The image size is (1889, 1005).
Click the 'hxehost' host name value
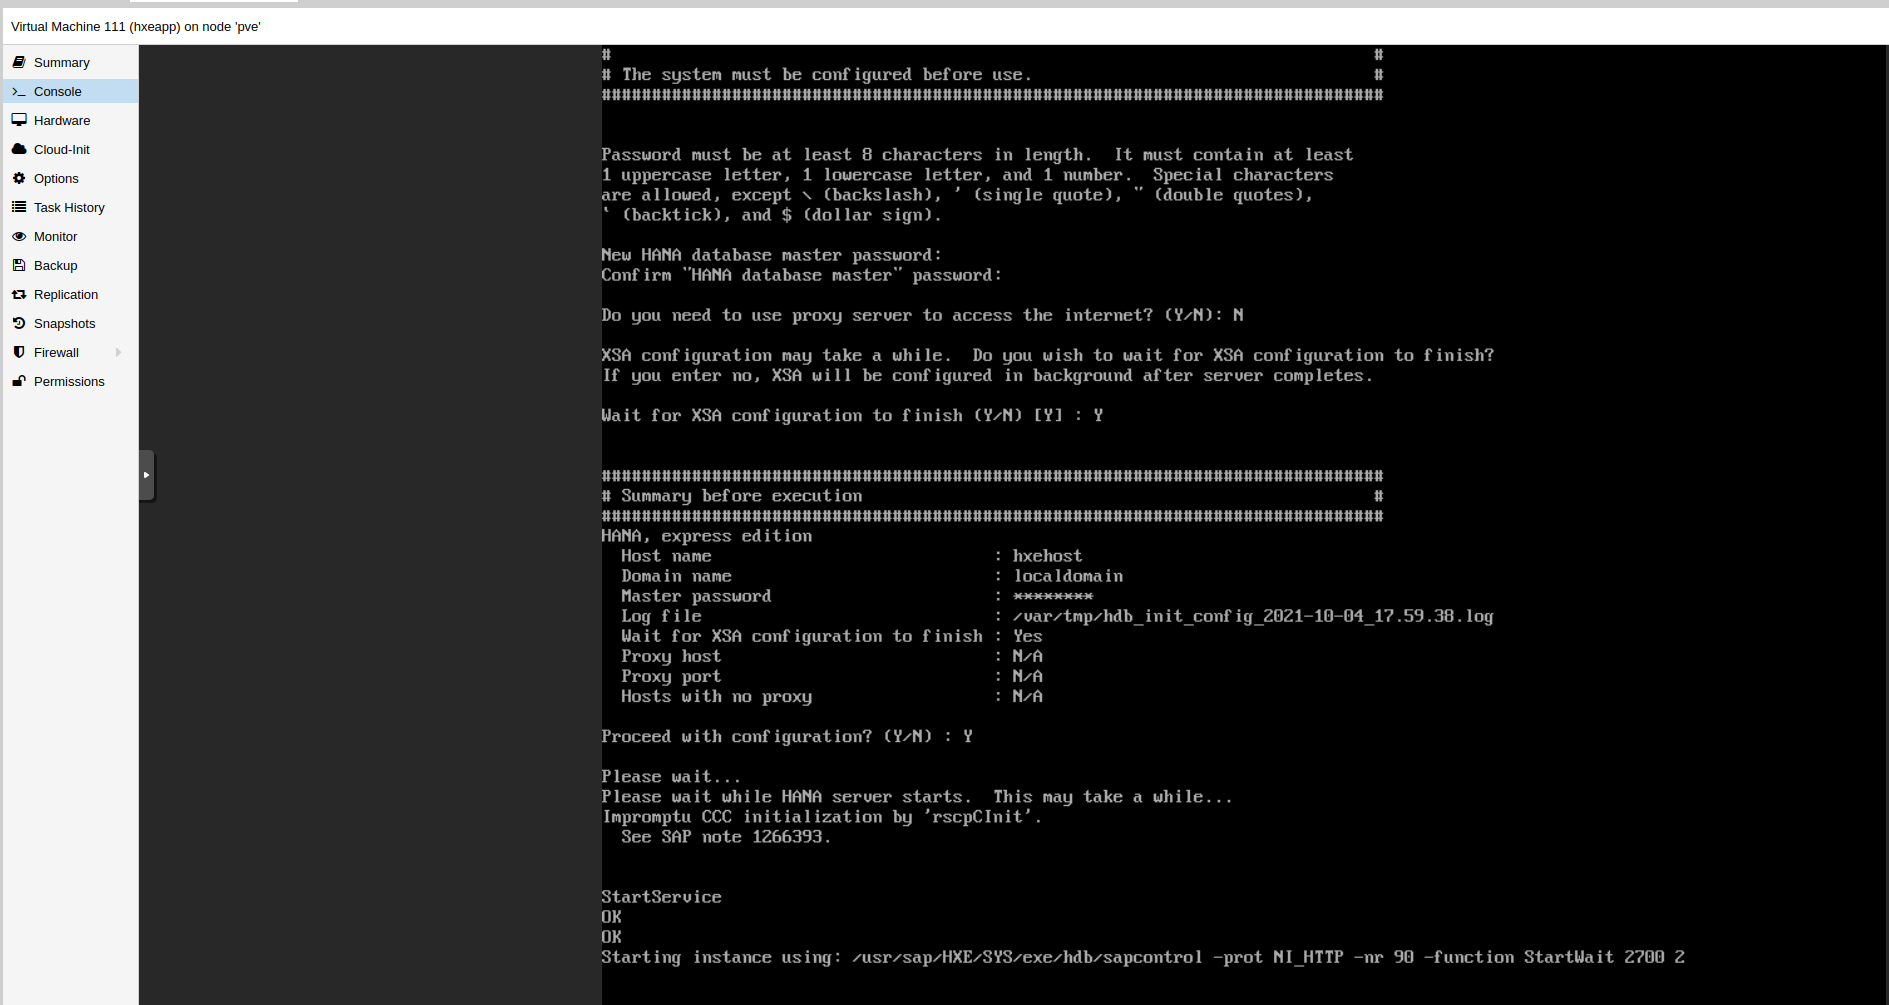(x=1047, y=556)
